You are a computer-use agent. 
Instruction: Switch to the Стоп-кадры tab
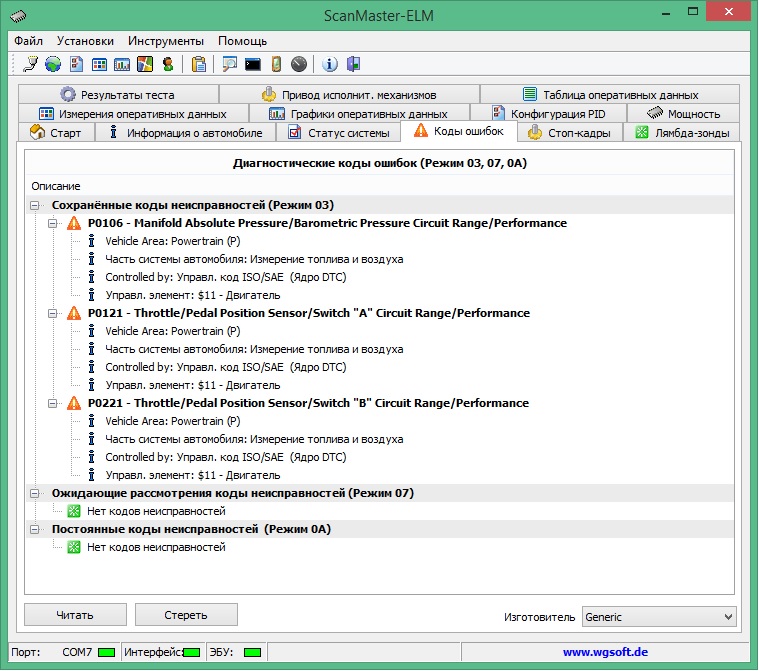pyautogui.click(x=570, y=132)
